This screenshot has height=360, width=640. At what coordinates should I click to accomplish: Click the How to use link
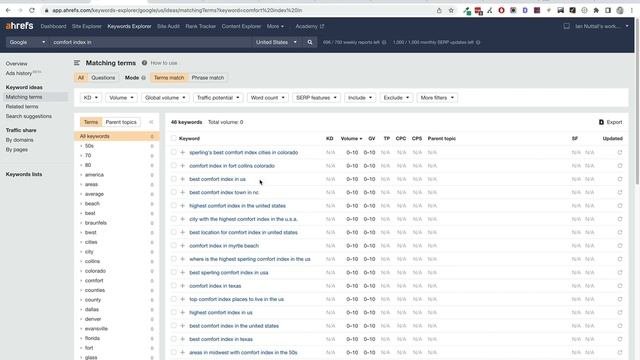point(164,63)
